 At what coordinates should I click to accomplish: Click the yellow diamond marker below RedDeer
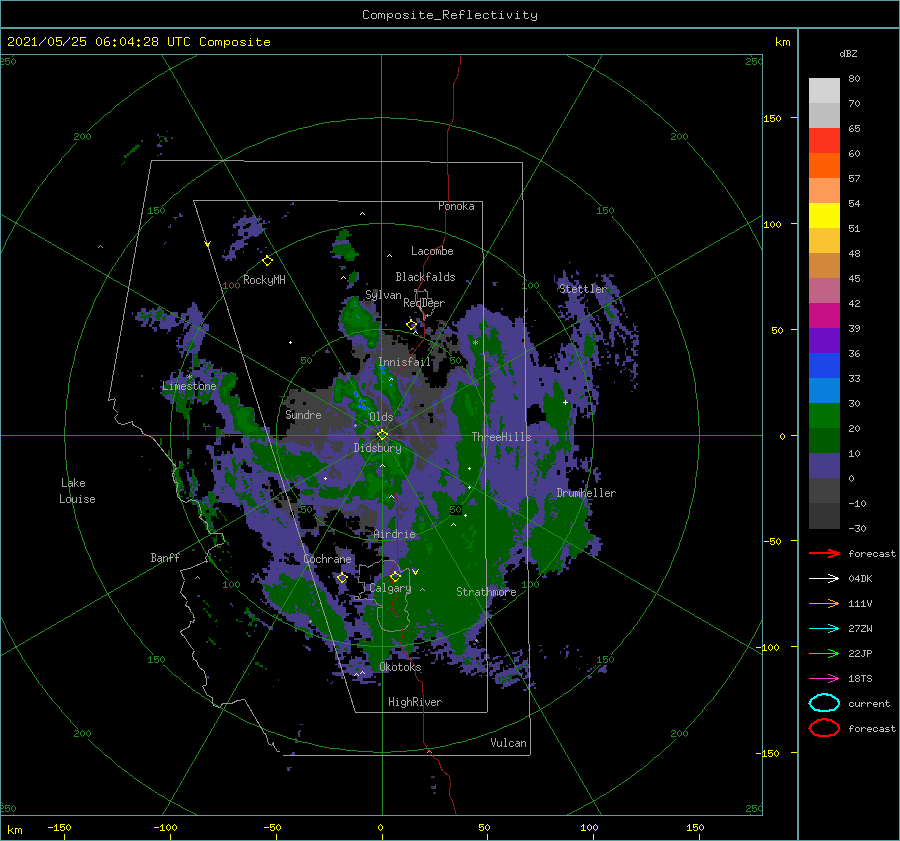[x=411, y=325]
